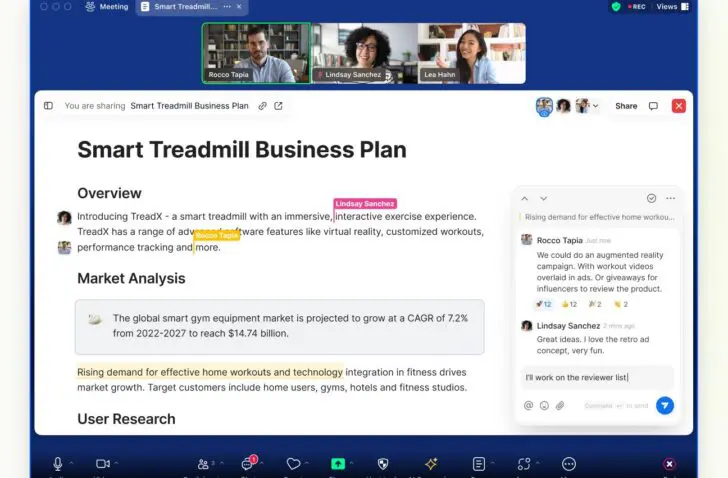Click the Overview heading
The width and height of the screenshot is (728, 478).
(x=109, y=193)
